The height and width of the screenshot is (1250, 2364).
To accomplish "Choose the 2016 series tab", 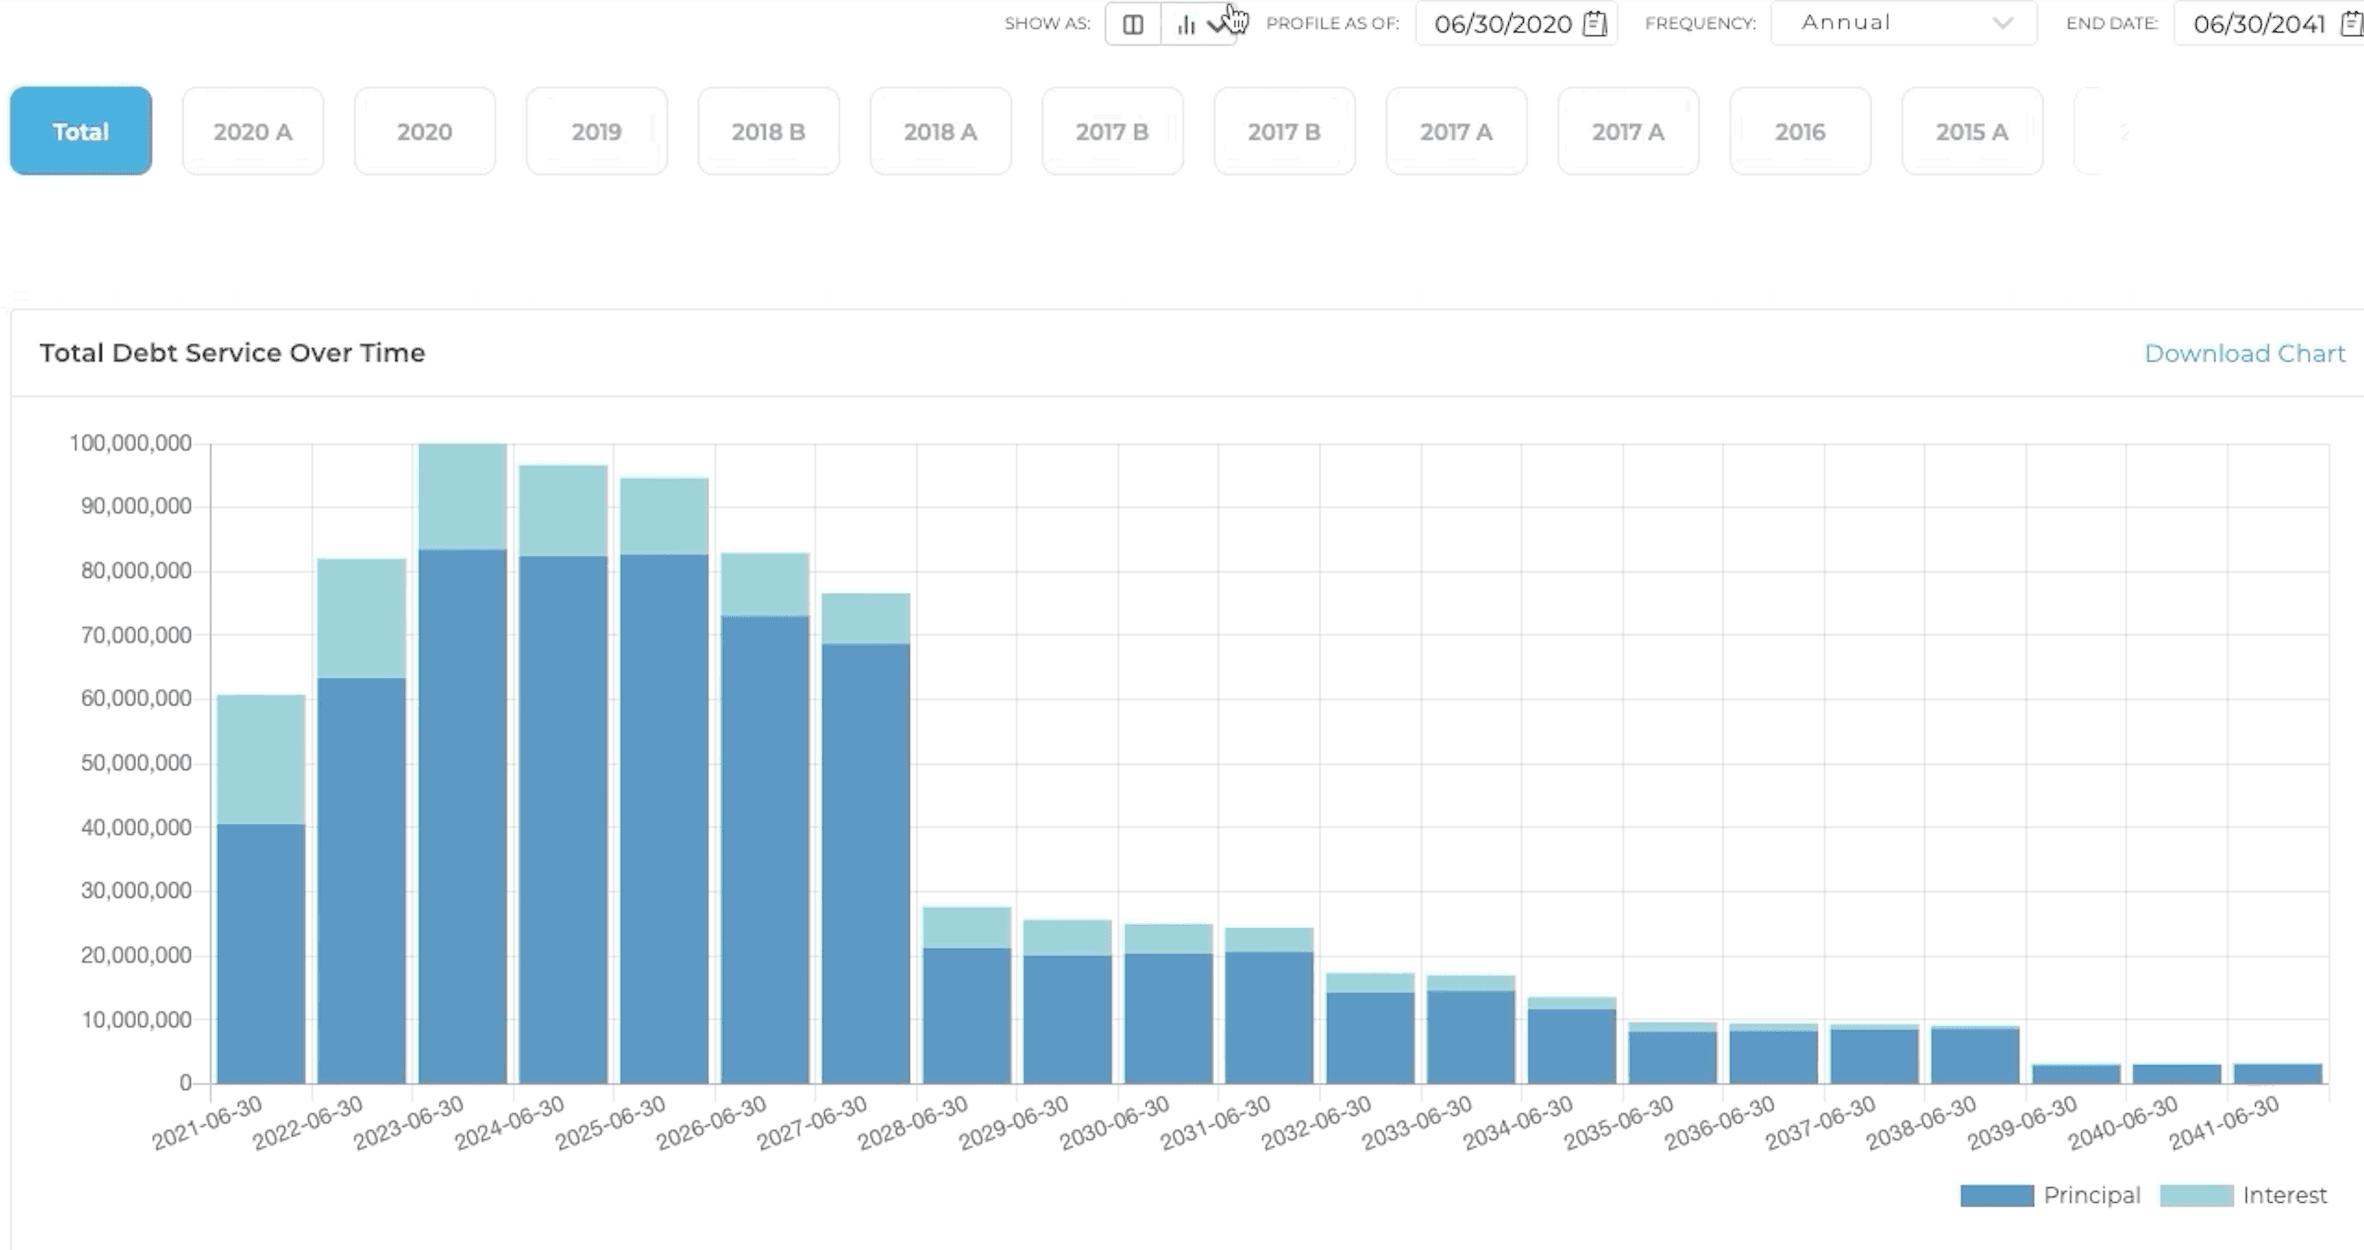I will [x=1799, y=131].
